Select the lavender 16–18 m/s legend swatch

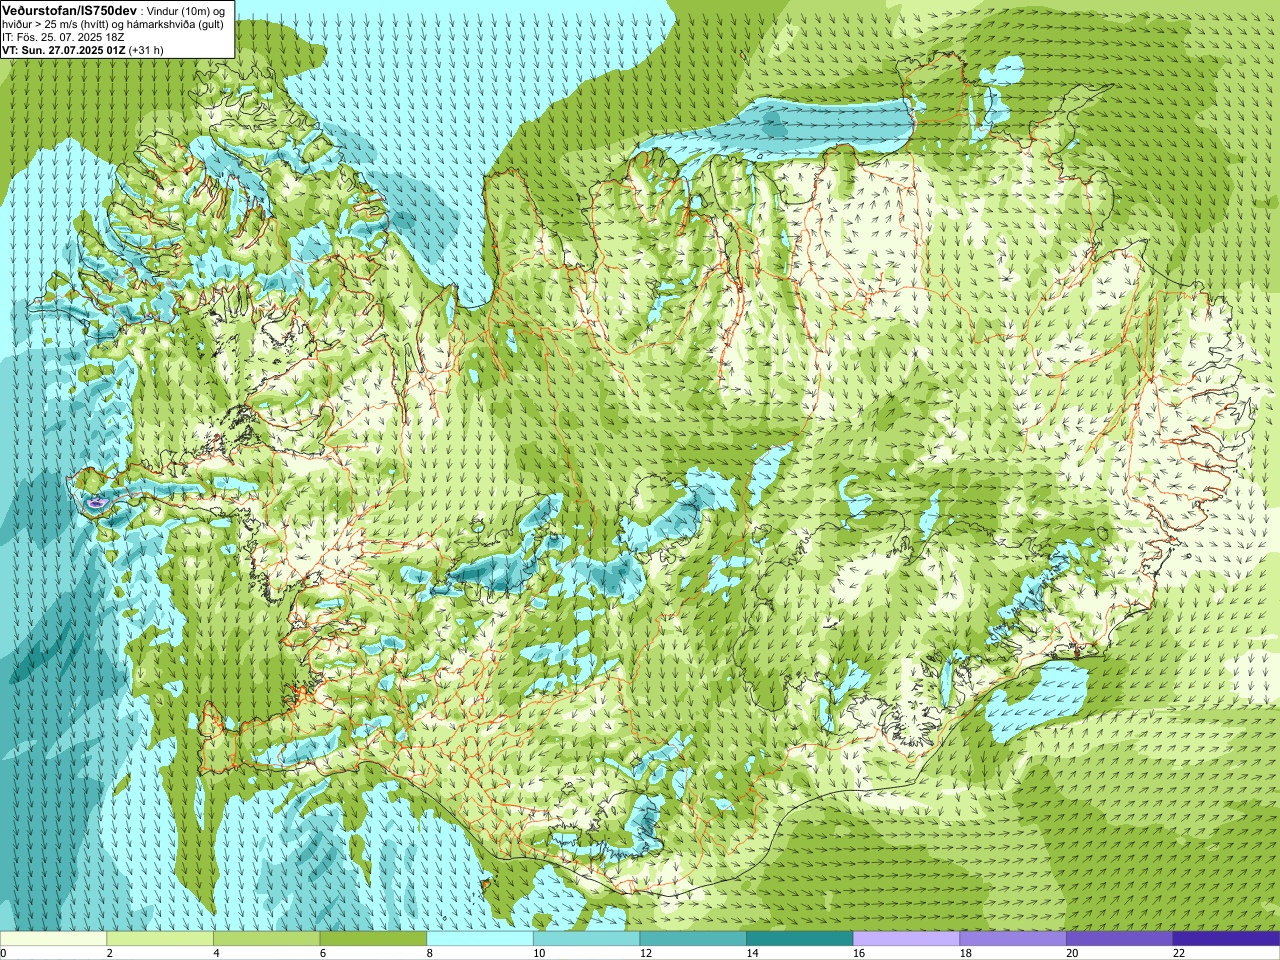coord(906,939)
